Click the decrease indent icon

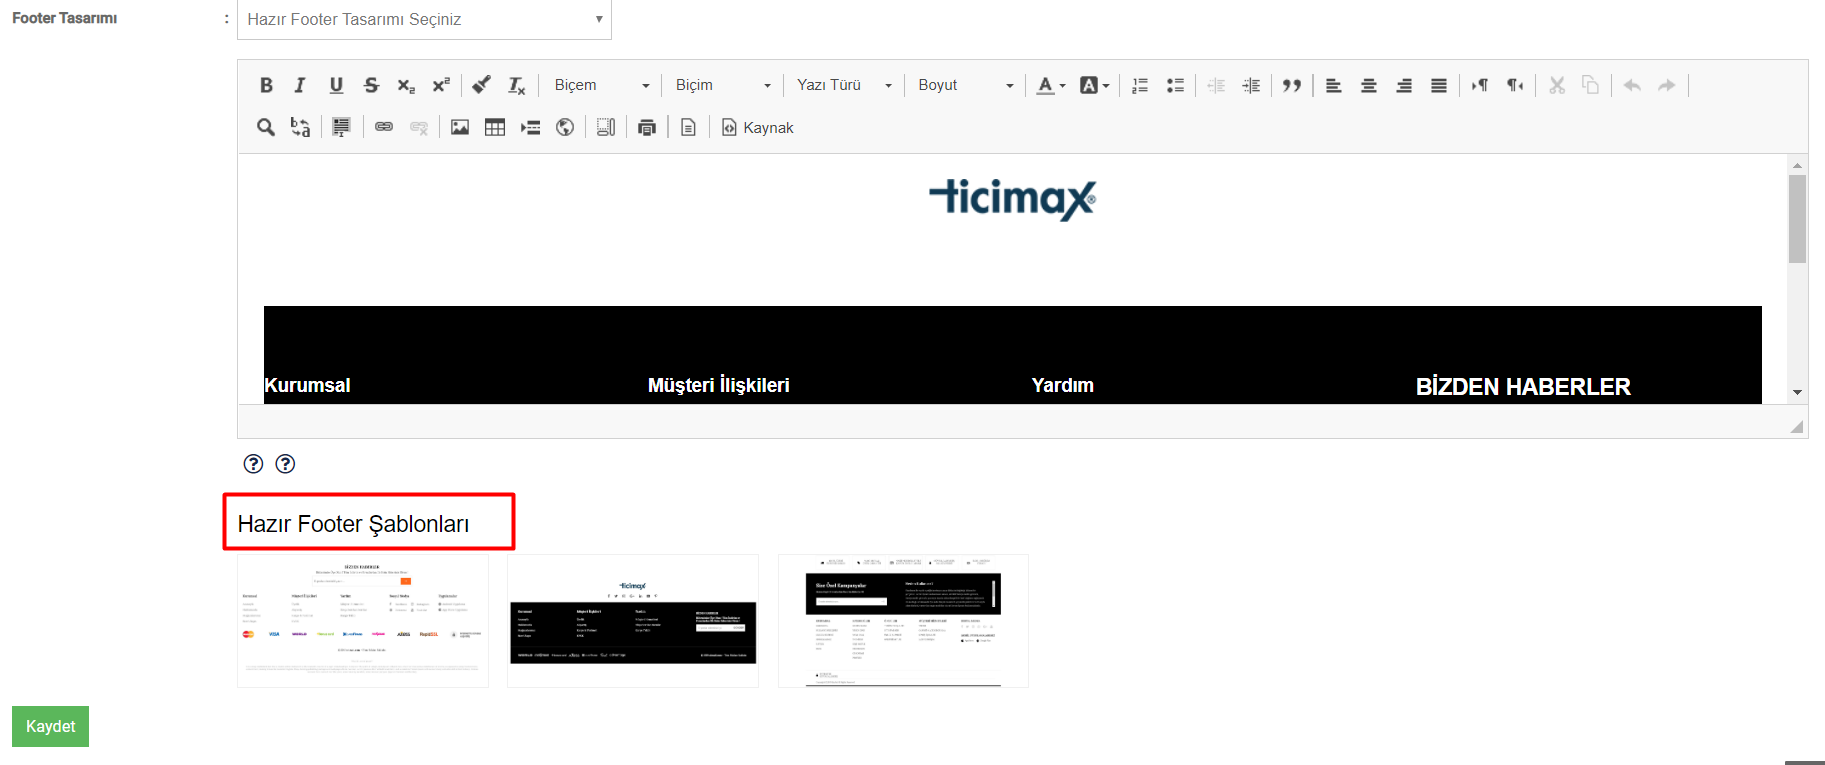pyautogui.click(x=1216, y=85)
